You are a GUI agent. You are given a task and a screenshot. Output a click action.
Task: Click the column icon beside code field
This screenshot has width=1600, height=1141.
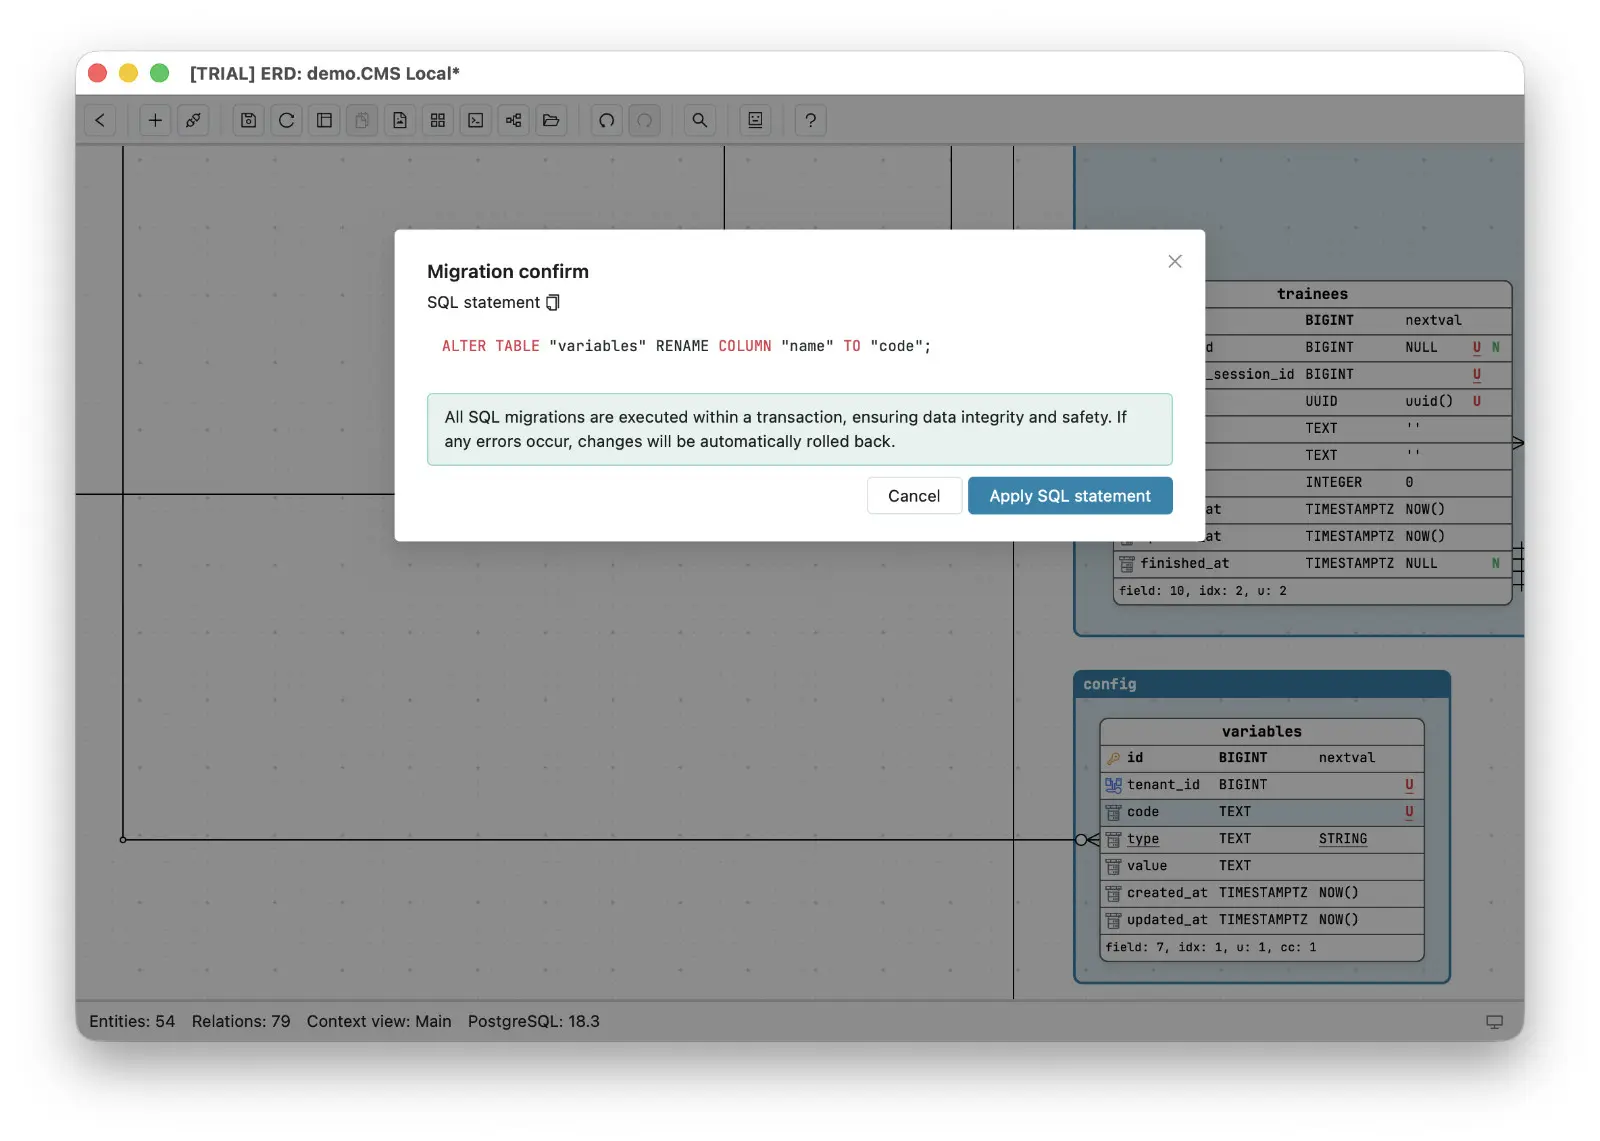[1113, 812]
